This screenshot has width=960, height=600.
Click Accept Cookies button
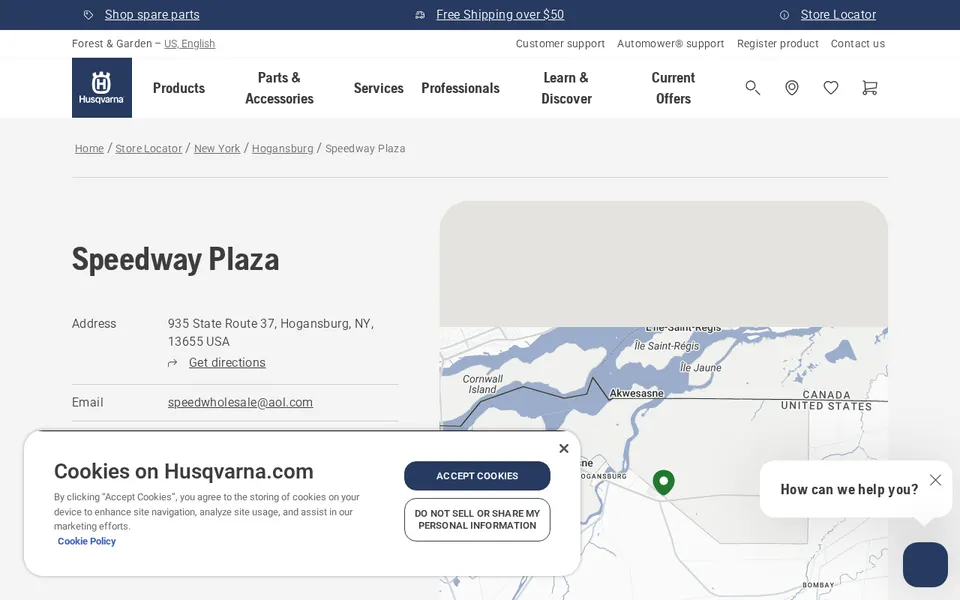(x=477, y=476)
